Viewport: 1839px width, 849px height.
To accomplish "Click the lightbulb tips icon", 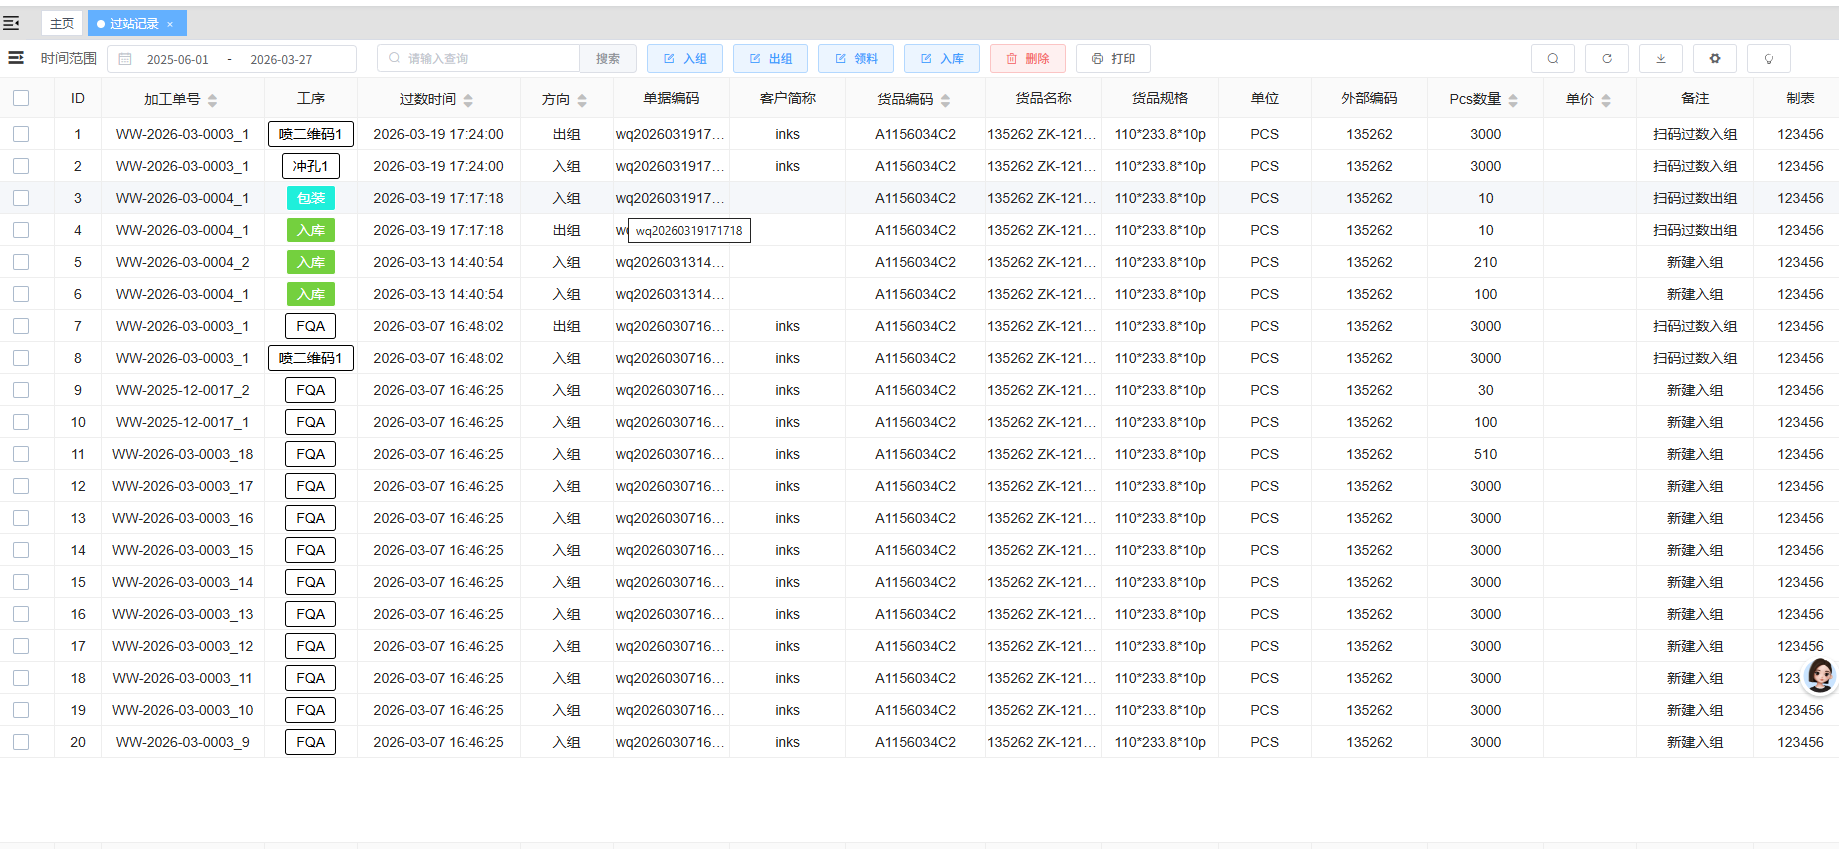I will pyautogui.click(x=1768, y=59).
